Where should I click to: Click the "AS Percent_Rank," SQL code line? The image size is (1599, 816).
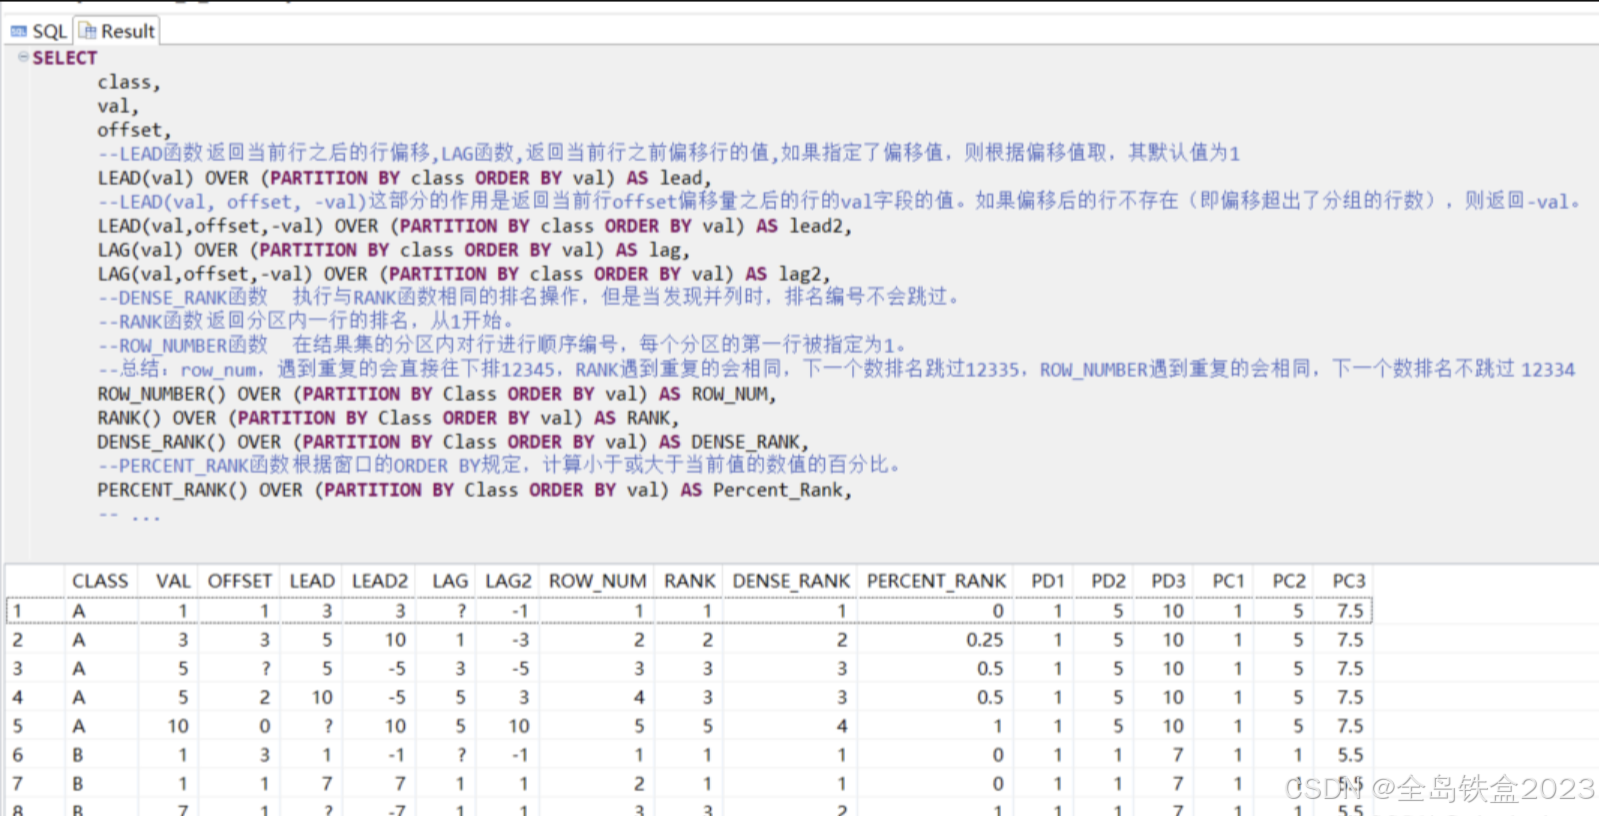point(475,490)
